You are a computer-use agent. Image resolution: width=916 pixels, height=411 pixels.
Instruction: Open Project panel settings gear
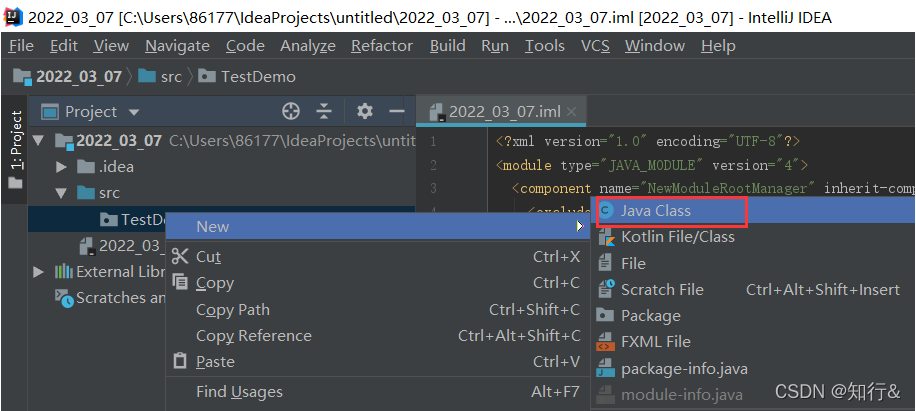365,111
